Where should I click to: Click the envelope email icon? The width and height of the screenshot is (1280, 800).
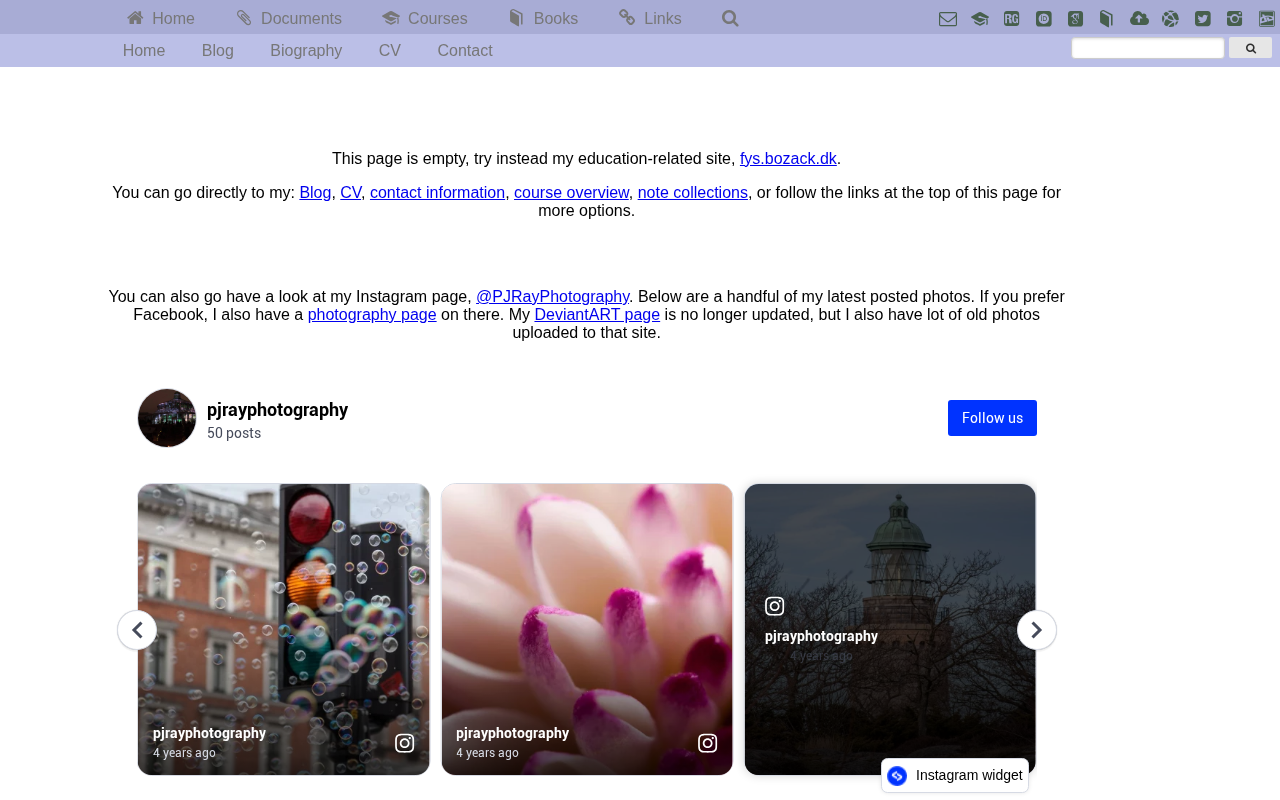[948, 19]
